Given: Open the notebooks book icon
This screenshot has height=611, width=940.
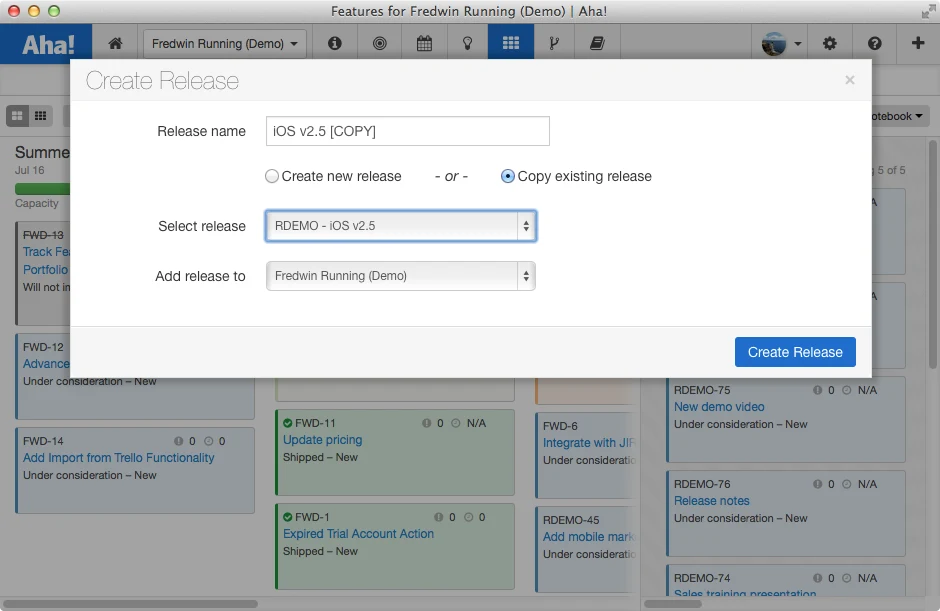Looking at the screenshot, I should click(597, 43).
